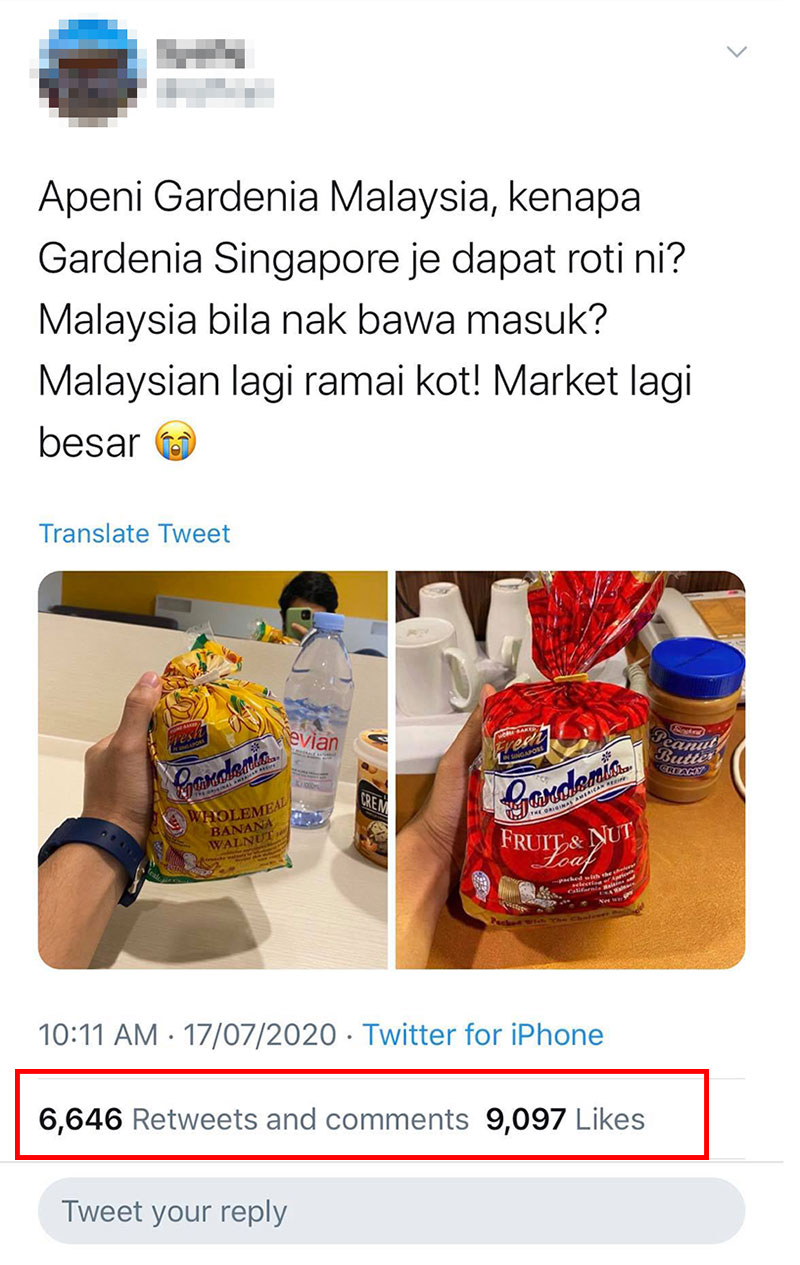Screen dimensions: 800x1265
Task: Click the 10:11 AM timestamp
Action: [98, 1034]
